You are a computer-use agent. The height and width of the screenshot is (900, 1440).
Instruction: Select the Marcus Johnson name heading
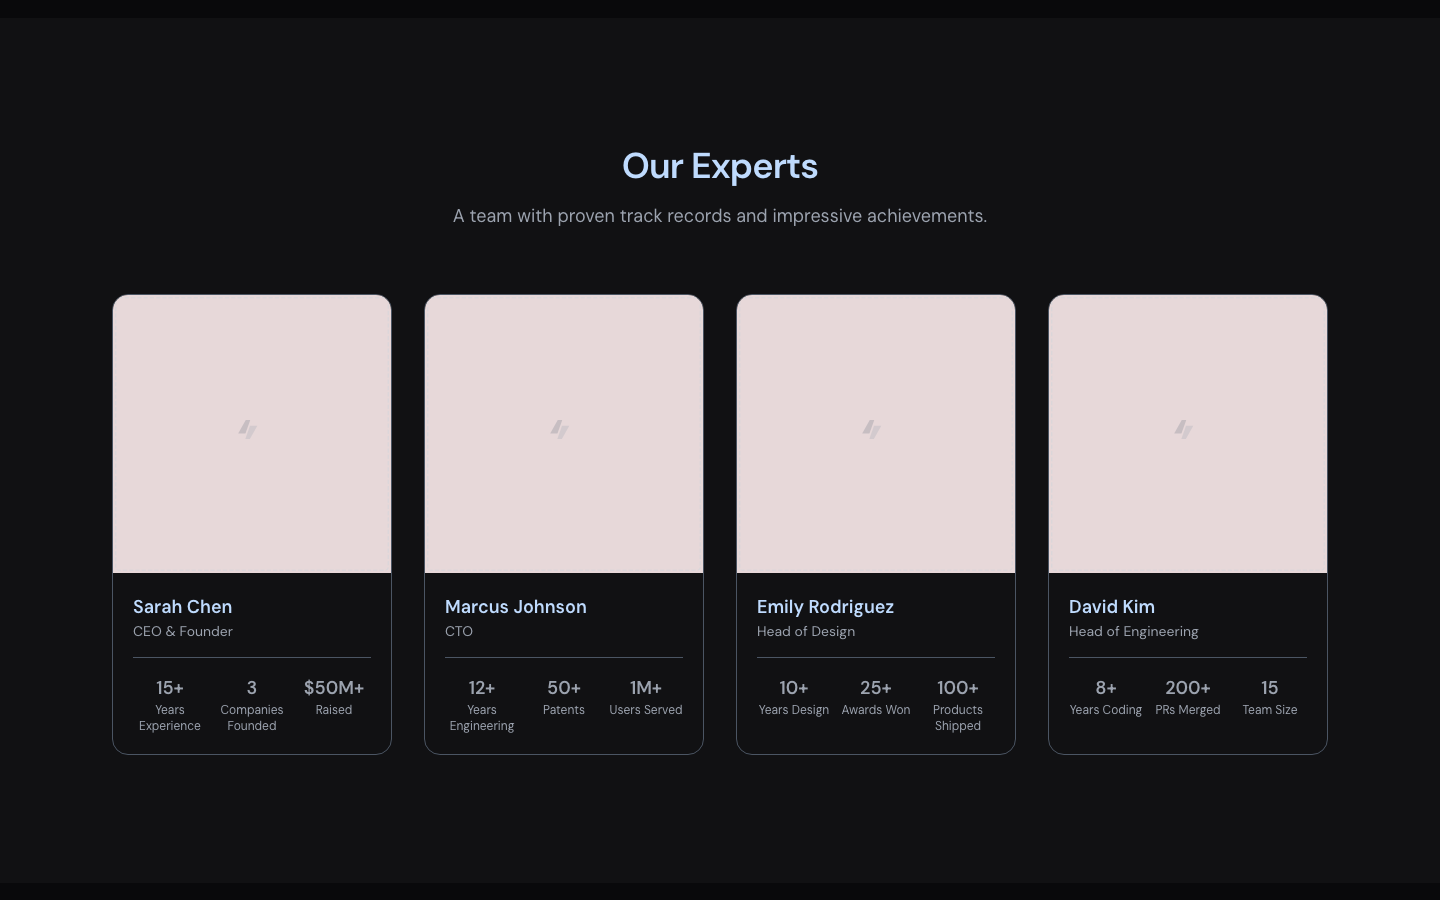(515, 607)
